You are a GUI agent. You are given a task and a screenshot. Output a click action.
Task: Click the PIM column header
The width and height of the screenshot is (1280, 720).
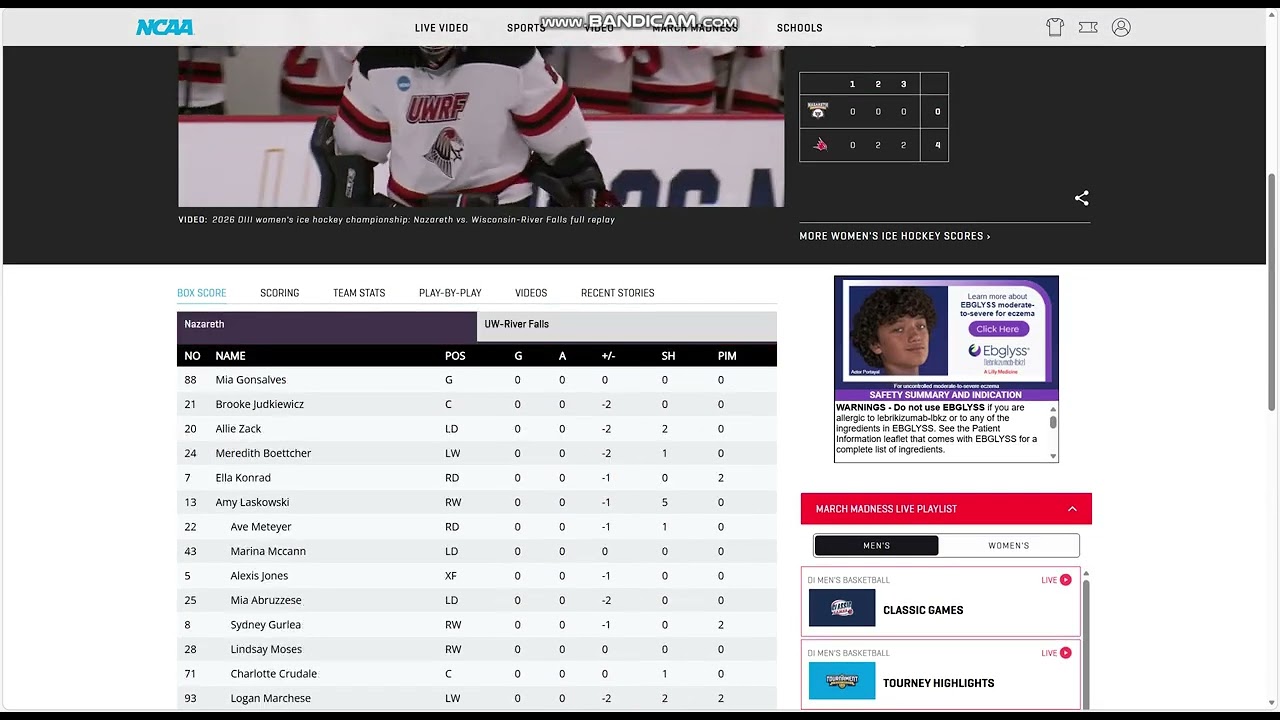pos(727,356)
